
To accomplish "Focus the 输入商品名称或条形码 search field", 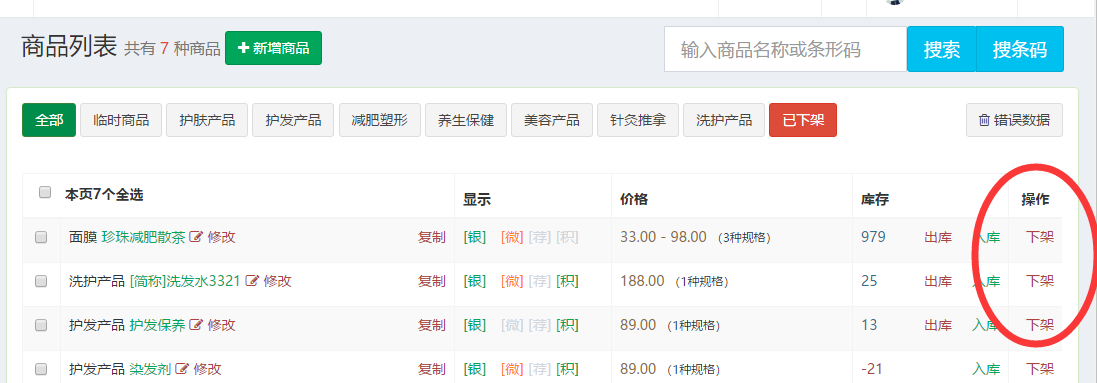I will 786,49.
